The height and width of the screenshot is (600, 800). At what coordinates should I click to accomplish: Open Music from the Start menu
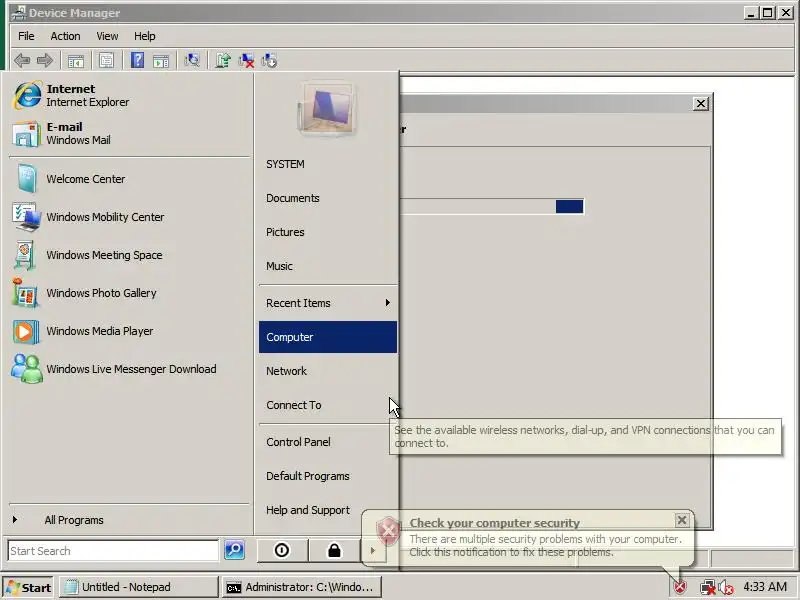(x=328, y=266)
